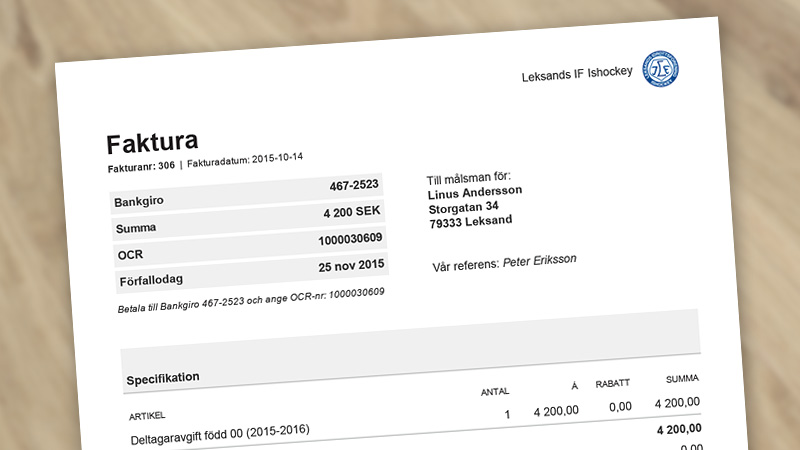Click the RABATT column header
The width and height of the screenshot is (800, 450).
click(x=613, y=384)
